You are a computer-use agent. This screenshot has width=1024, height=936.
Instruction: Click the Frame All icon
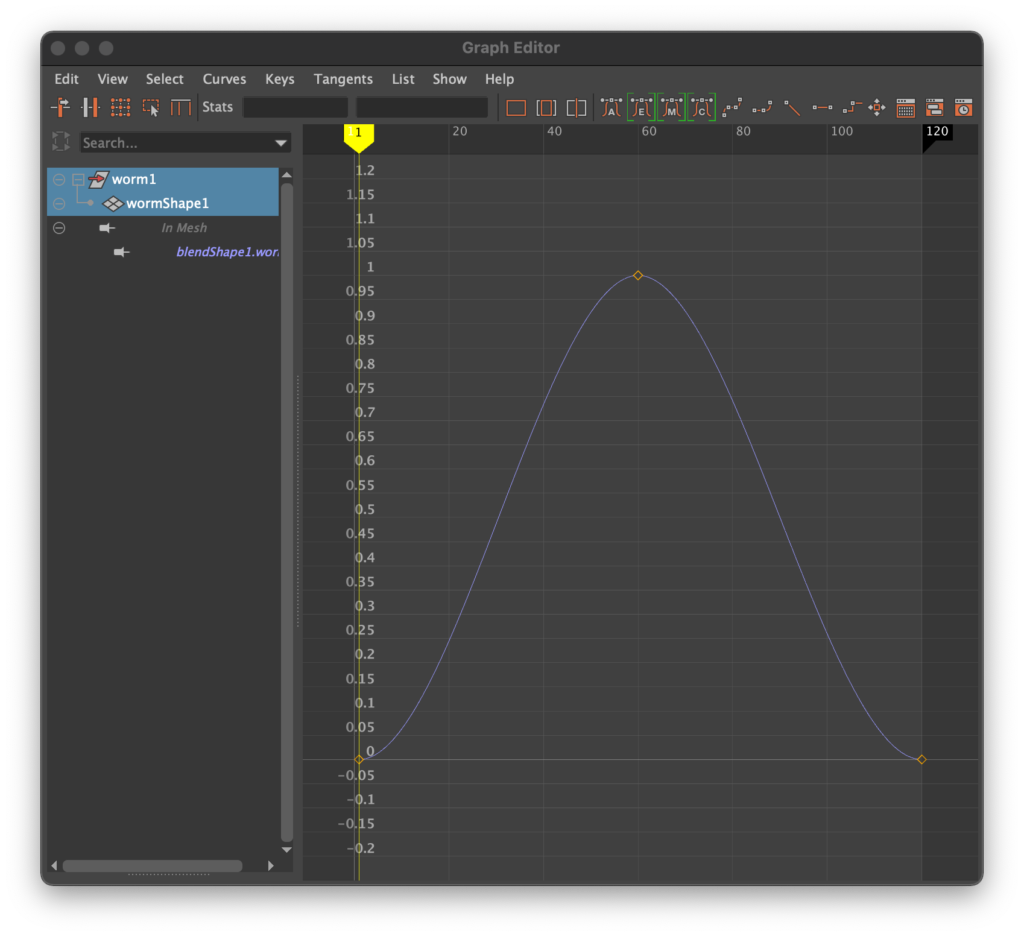(x=516, y=107)
